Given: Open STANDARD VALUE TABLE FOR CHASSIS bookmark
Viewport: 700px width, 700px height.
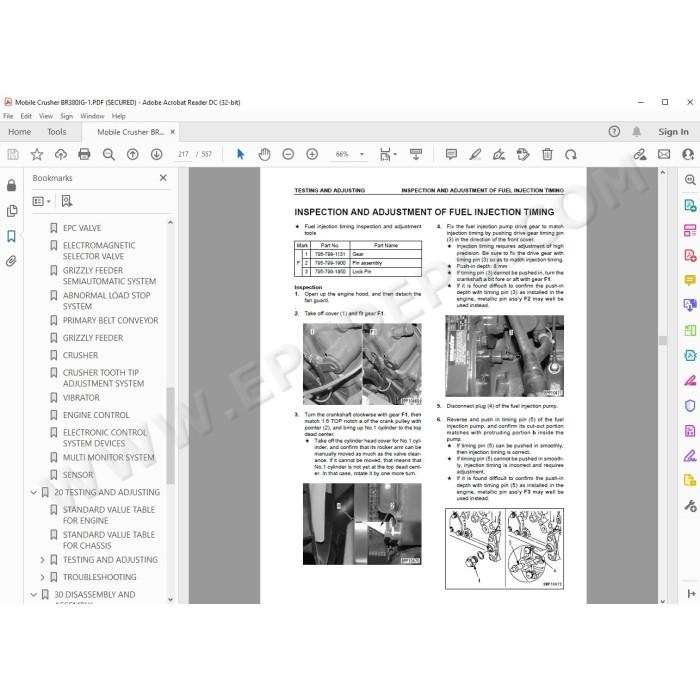Looking at the screenshot, I should coord(109,540).
